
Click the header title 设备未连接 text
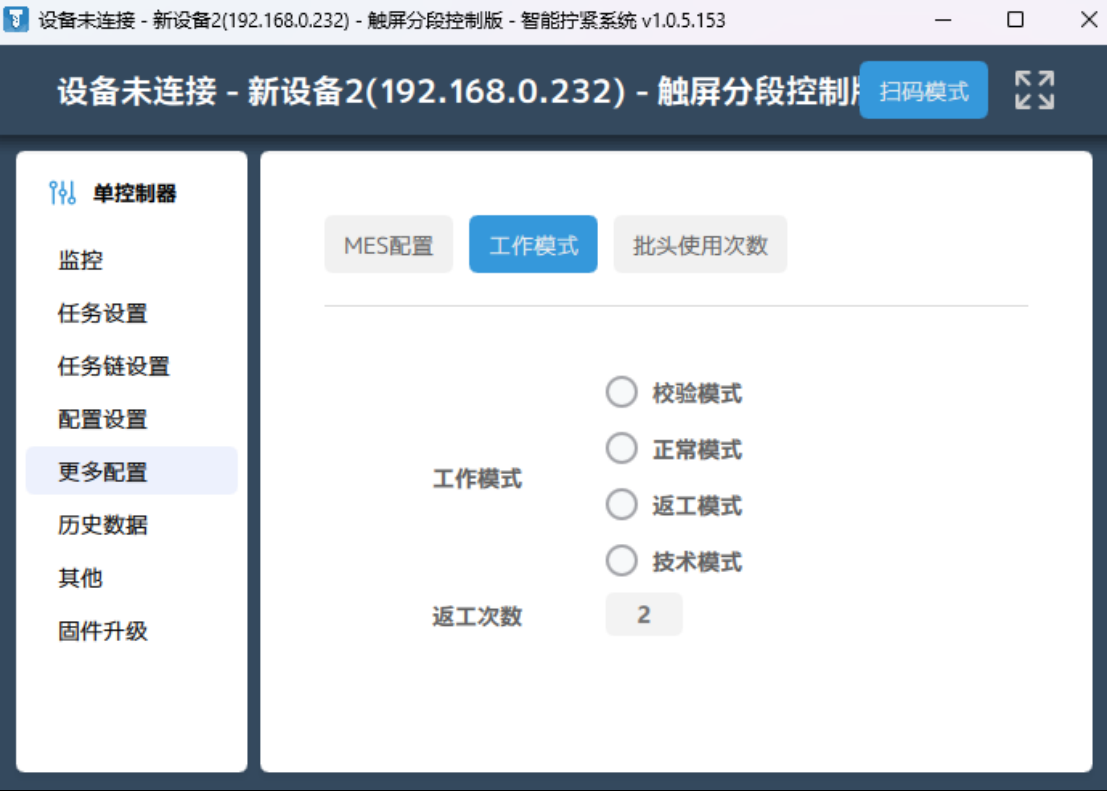click(x=137, y=91)
